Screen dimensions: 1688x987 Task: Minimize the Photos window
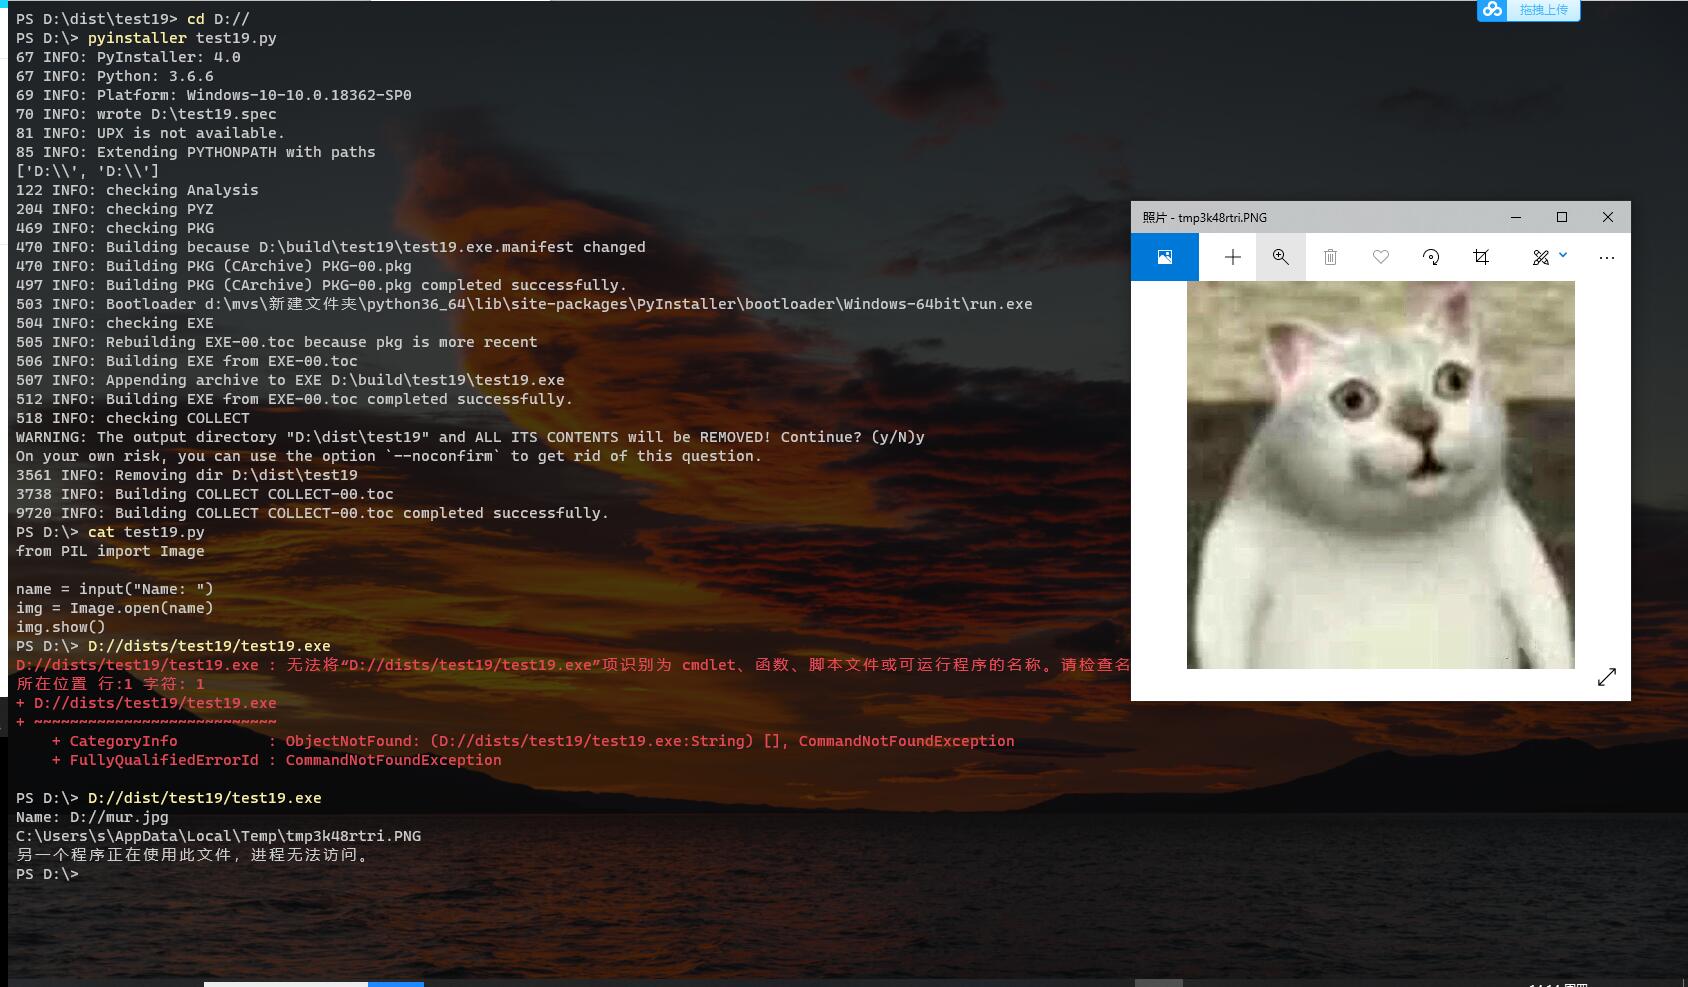tap(1516, 217)
